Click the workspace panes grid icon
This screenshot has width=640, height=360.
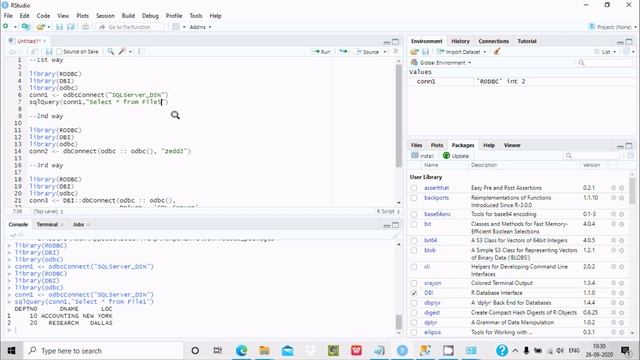(x=176, y=27)
